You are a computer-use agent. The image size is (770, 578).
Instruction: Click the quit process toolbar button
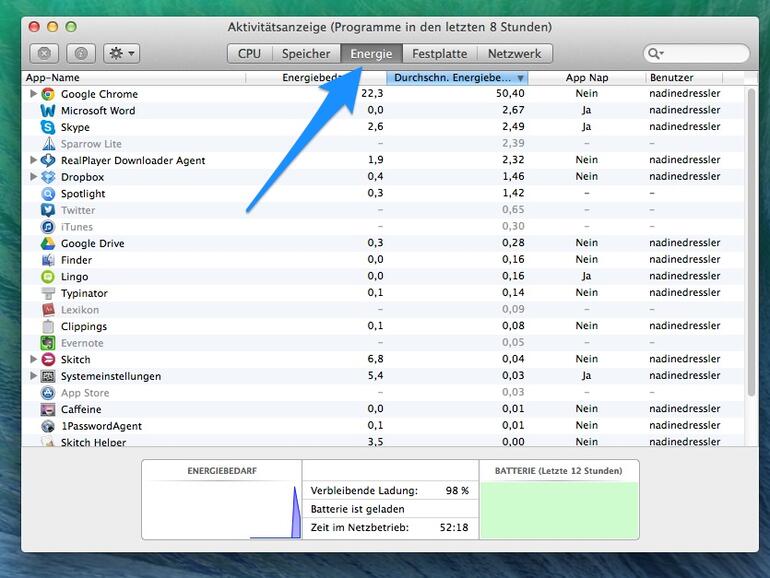[44, 54]
